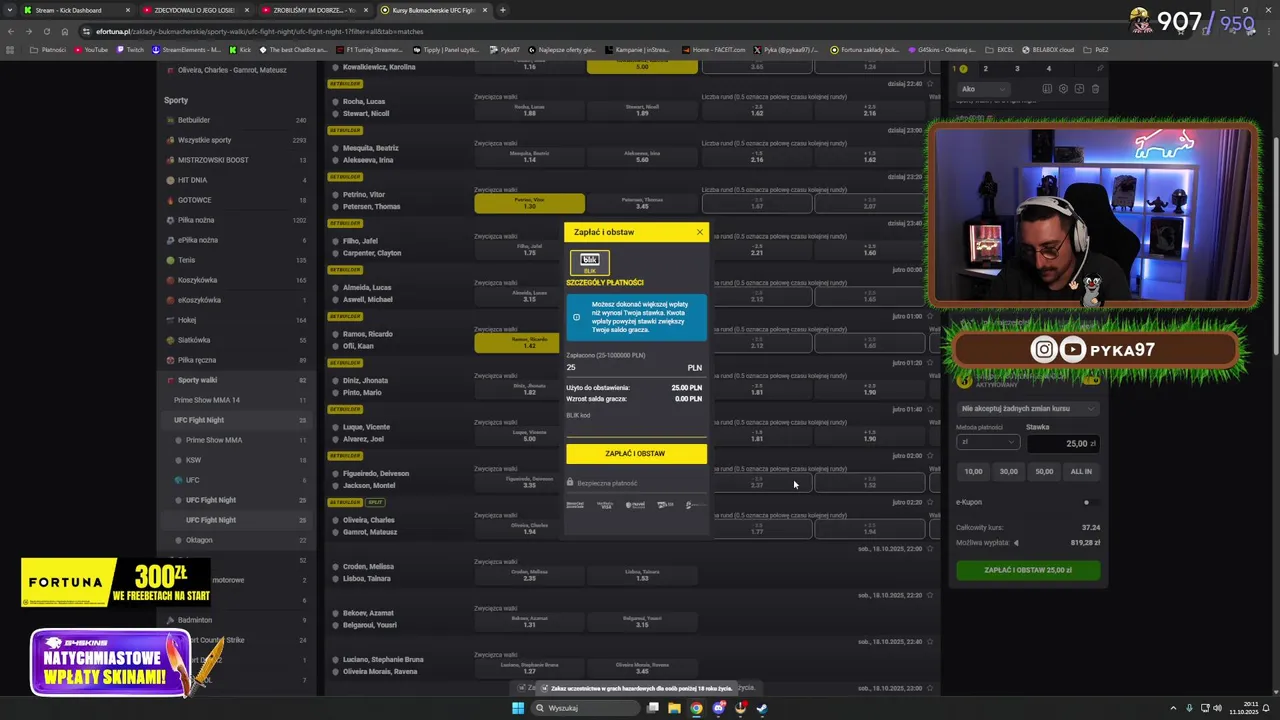Choose the 10,00 quick stake button
The image size is (1280, 720).
coord(973,471)
